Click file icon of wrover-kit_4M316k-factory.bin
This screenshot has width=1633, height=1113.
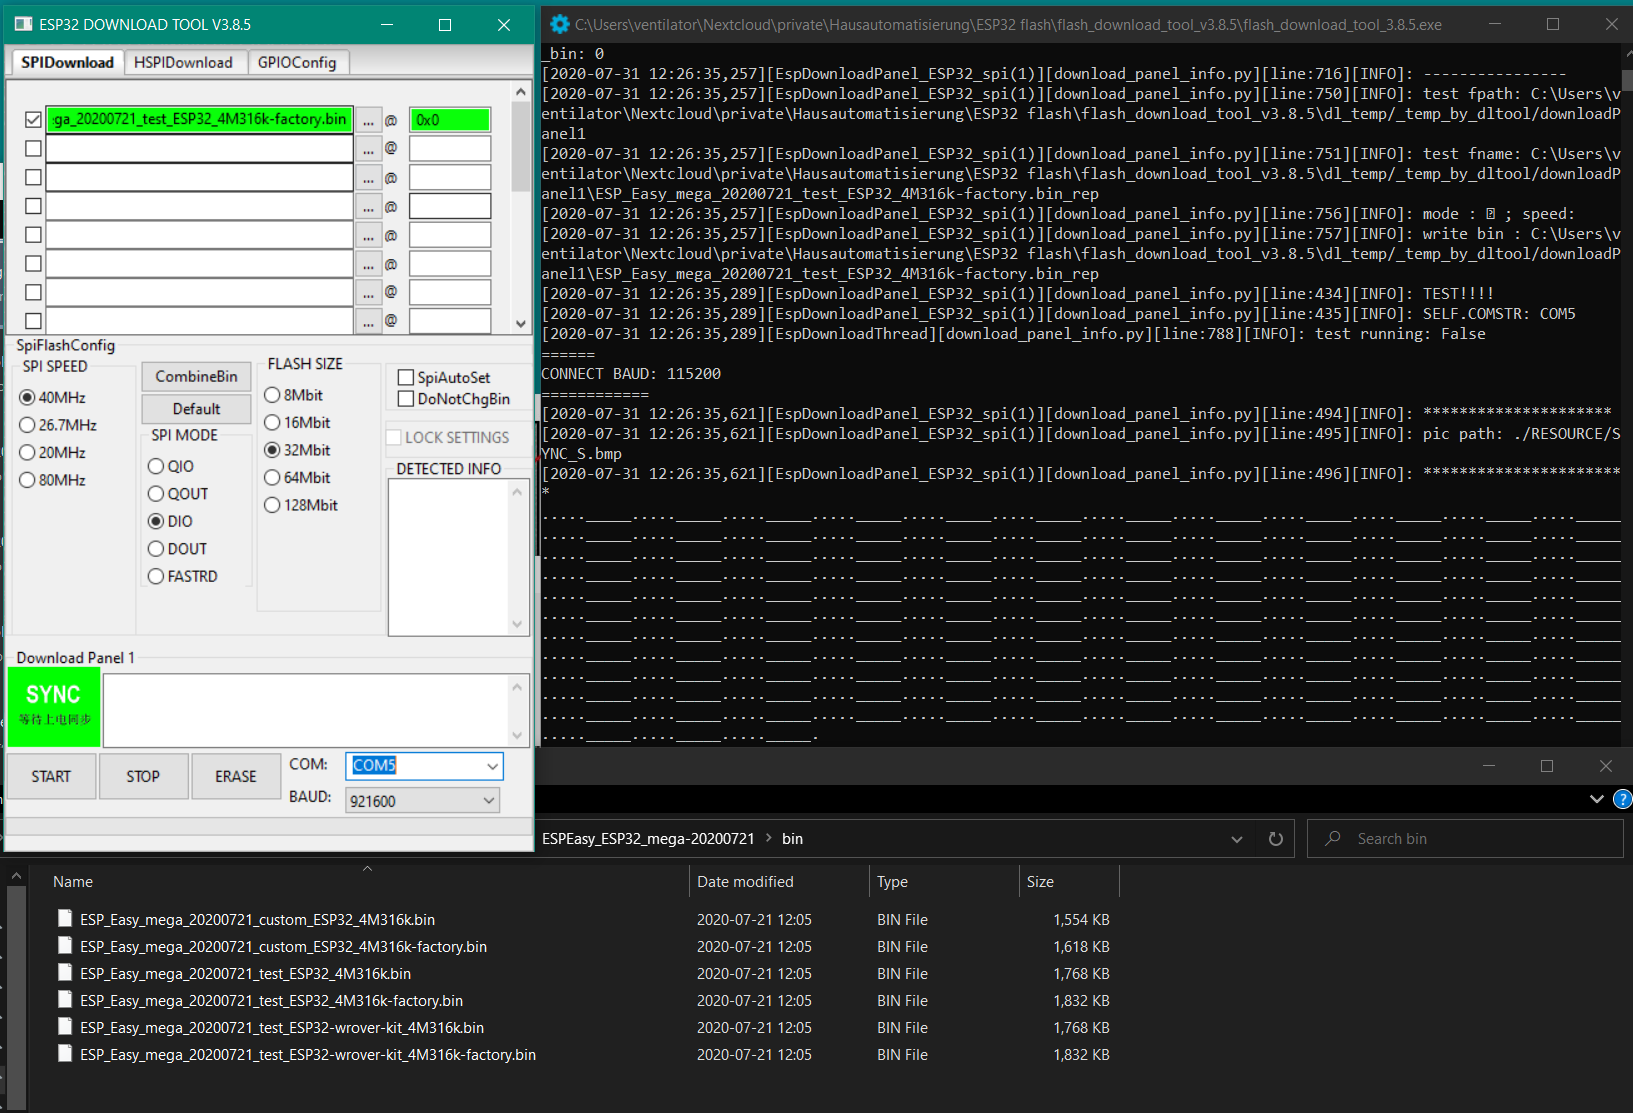65,1054
